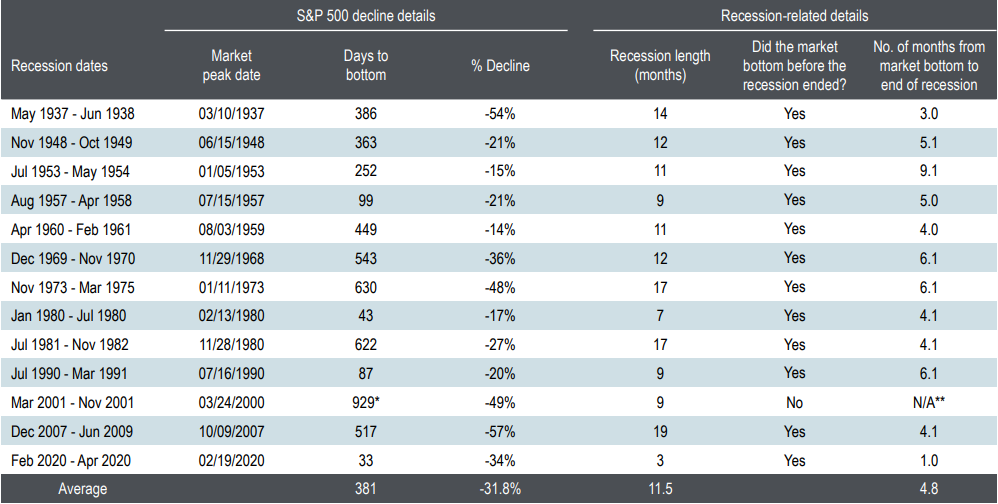998x504 pixels.
Task: Select the 10/09/2007 market peak date
Action: coord(232,432)
